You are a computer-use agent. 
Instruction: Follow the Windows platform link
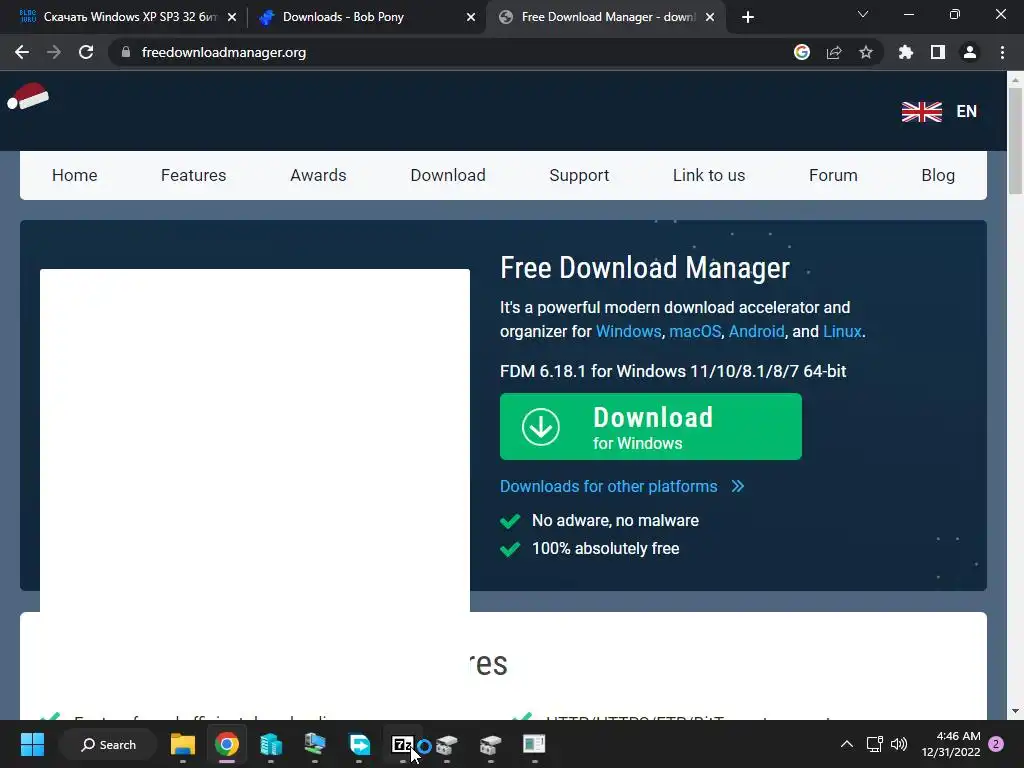point(628,332)
